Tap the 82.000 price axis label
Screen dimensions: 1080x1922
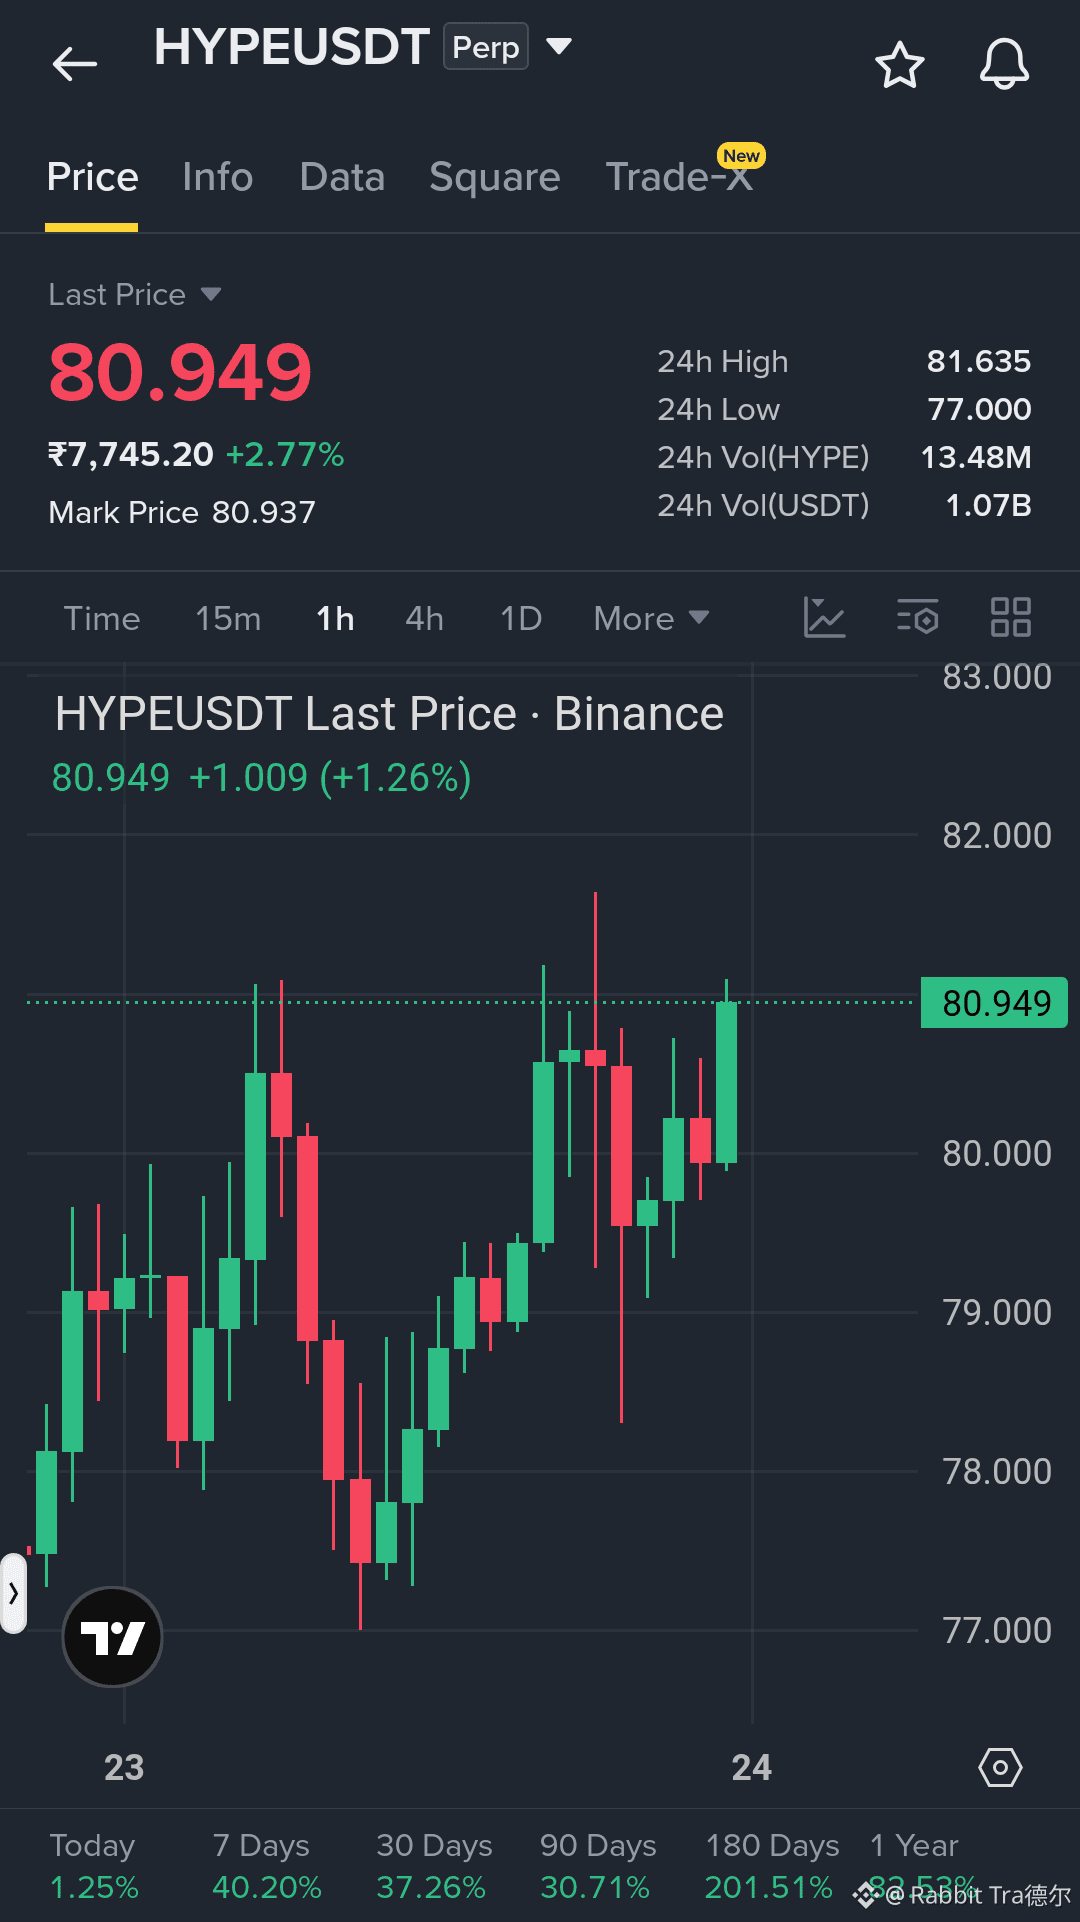(996, 835)
